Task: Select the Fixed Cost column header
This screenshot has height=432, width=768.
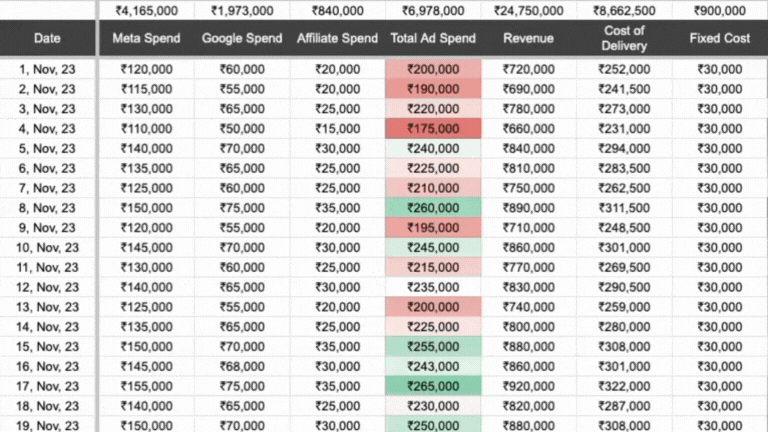Action: 720,39
